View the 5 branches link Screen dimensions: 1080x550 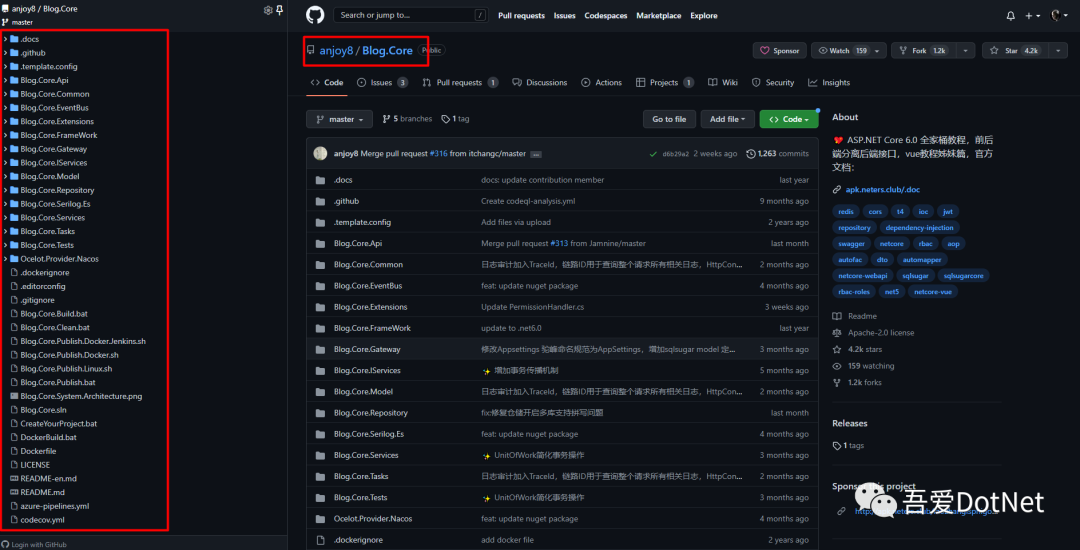[407, 119]
